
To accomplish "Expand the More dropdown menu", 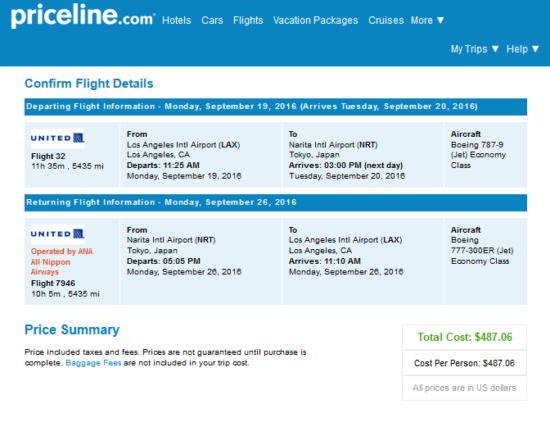I will point(428,20).
